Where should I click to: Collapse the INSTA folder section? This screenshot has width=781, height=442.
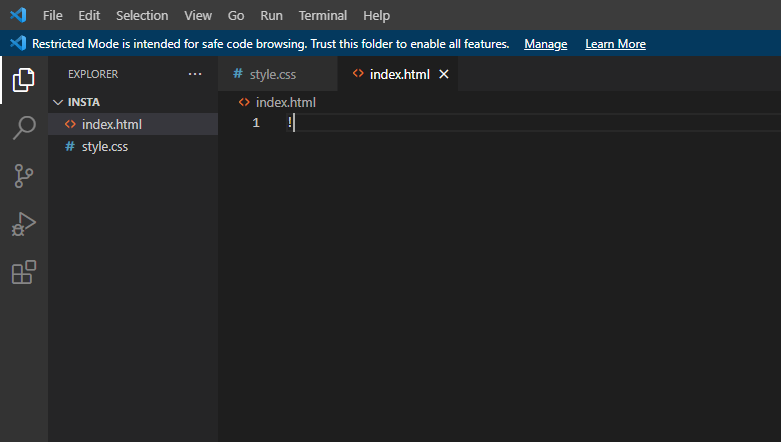(58, 102)
